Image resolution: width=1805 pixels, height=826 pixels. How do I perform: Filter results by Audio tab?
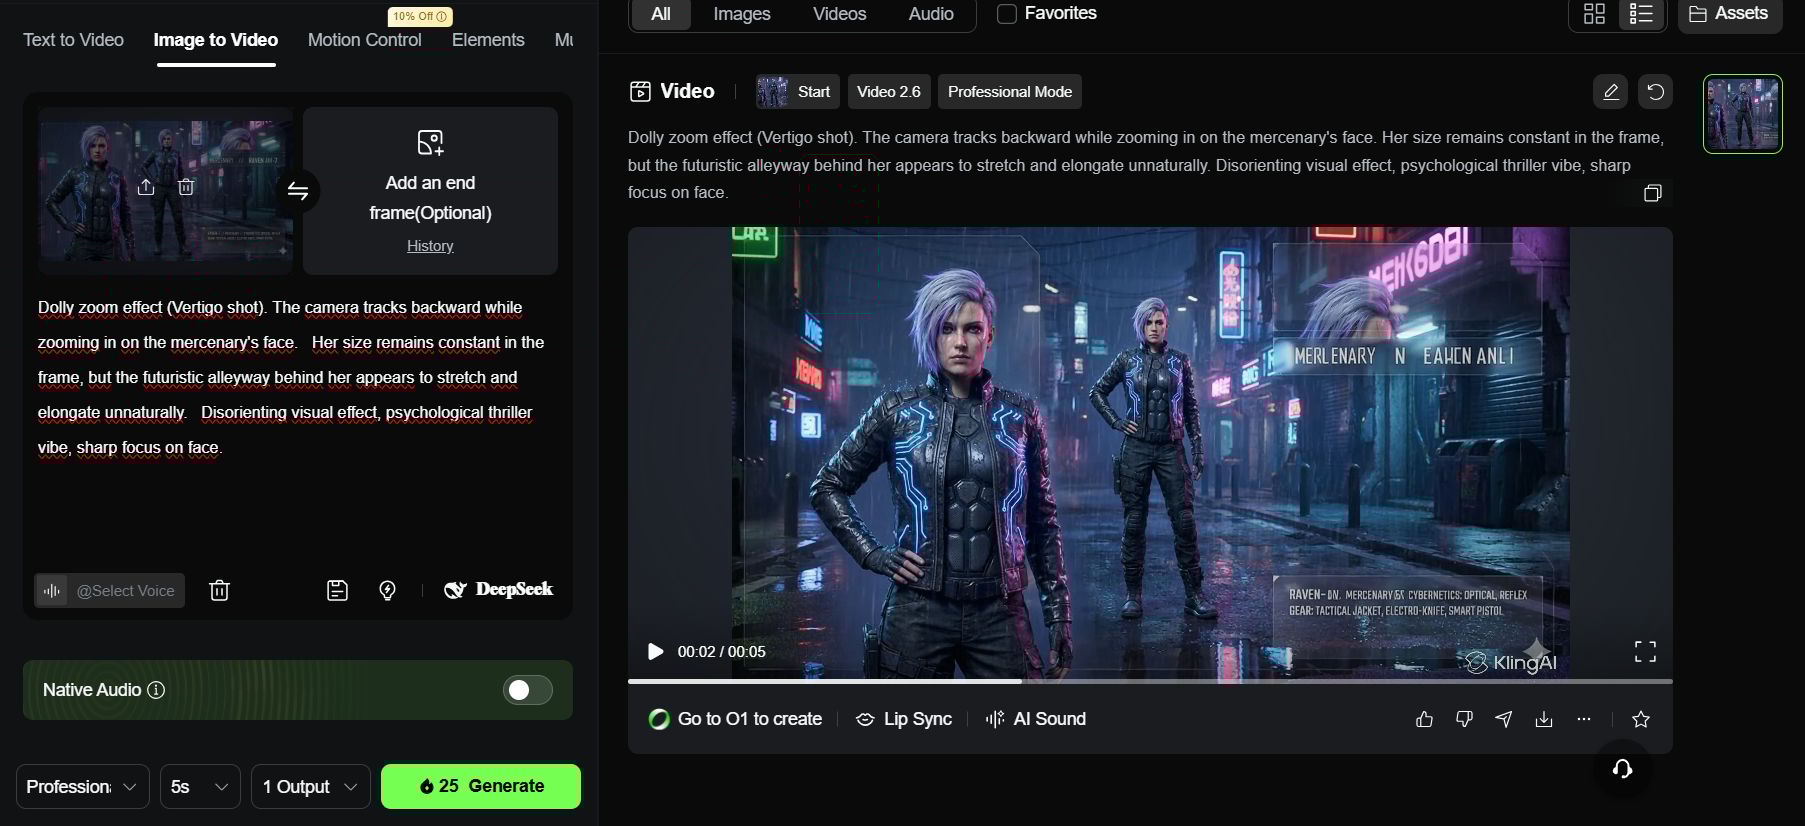coord(931,14)
